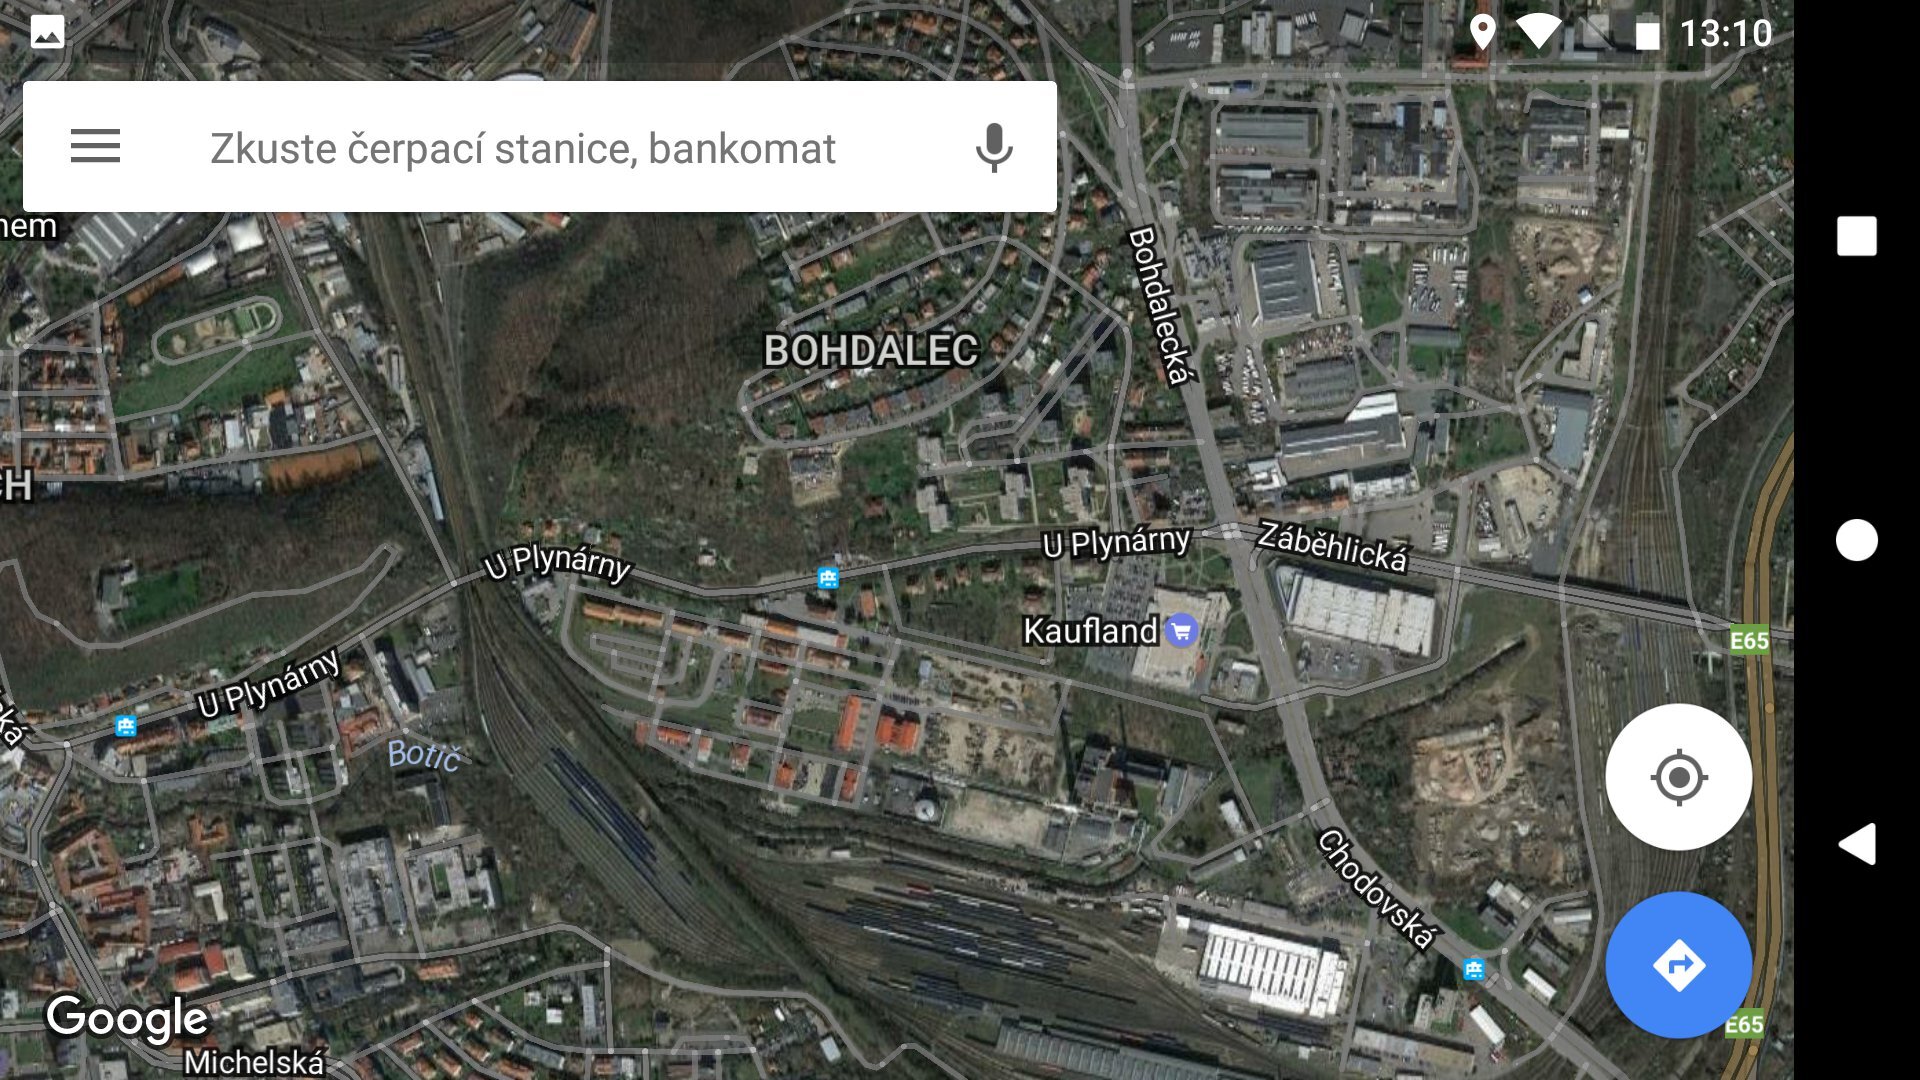Tap the Záběhlická street label
1920x1080 pixels.
[1333, 546]
